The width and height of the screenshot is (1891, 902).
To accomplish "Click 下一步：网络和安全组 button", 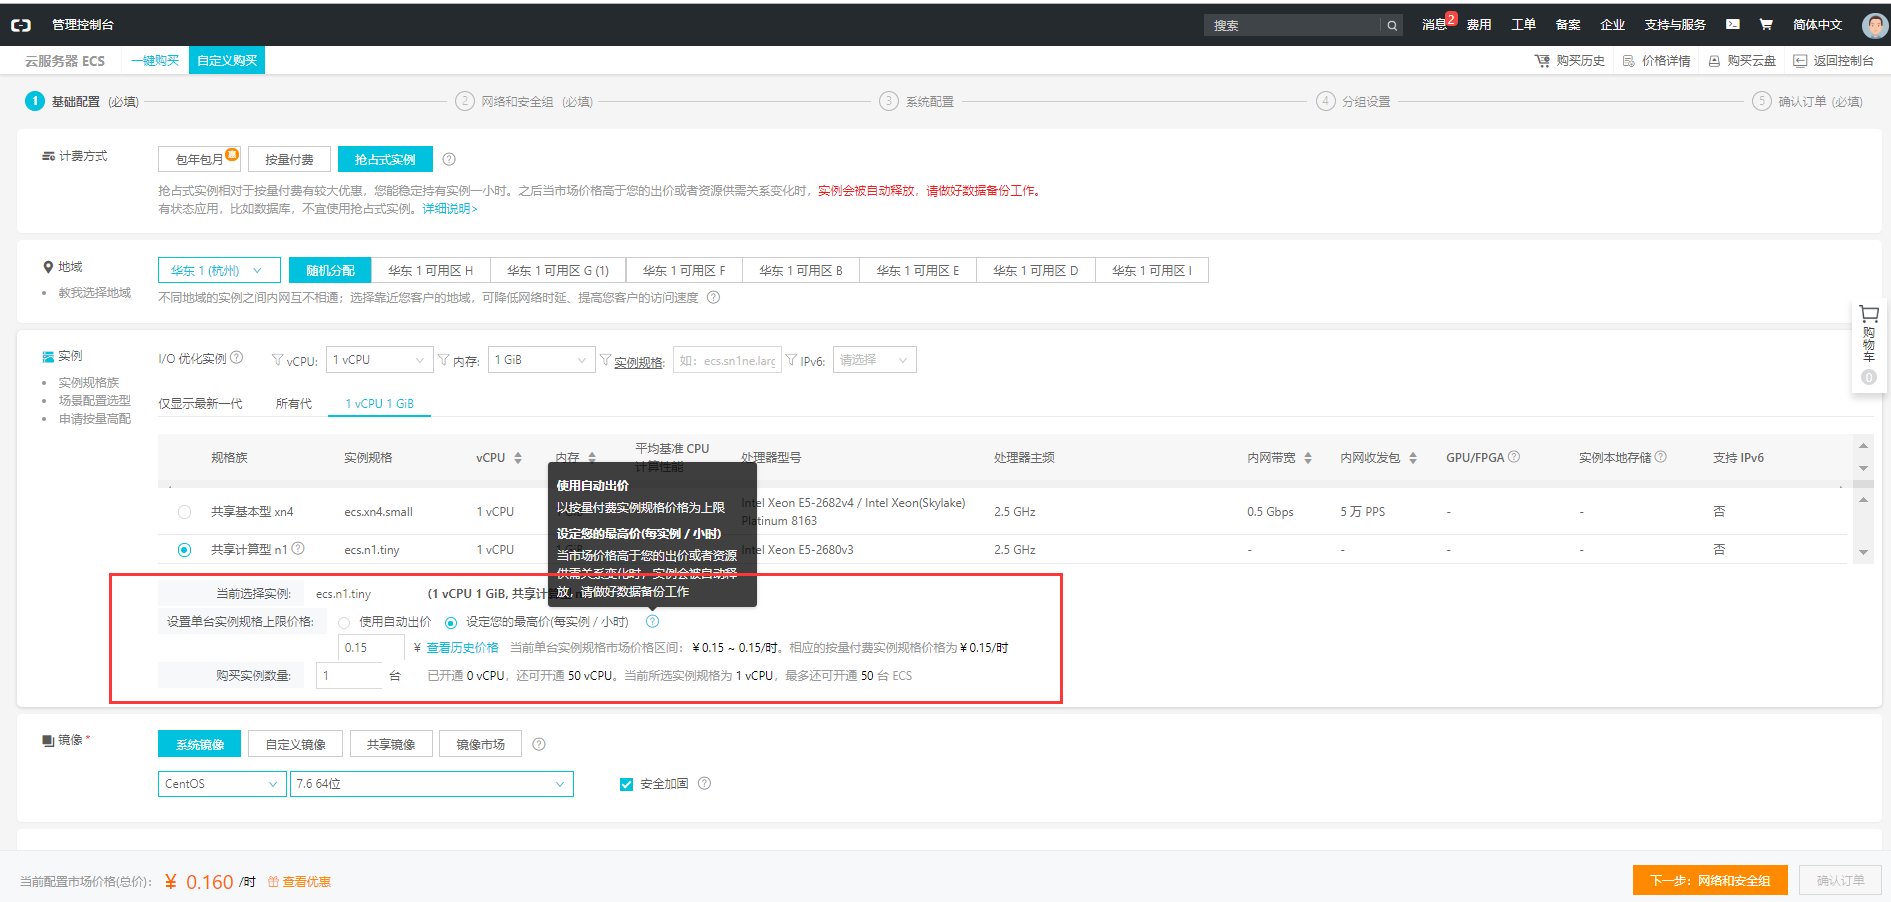I will coord(1710,881).
